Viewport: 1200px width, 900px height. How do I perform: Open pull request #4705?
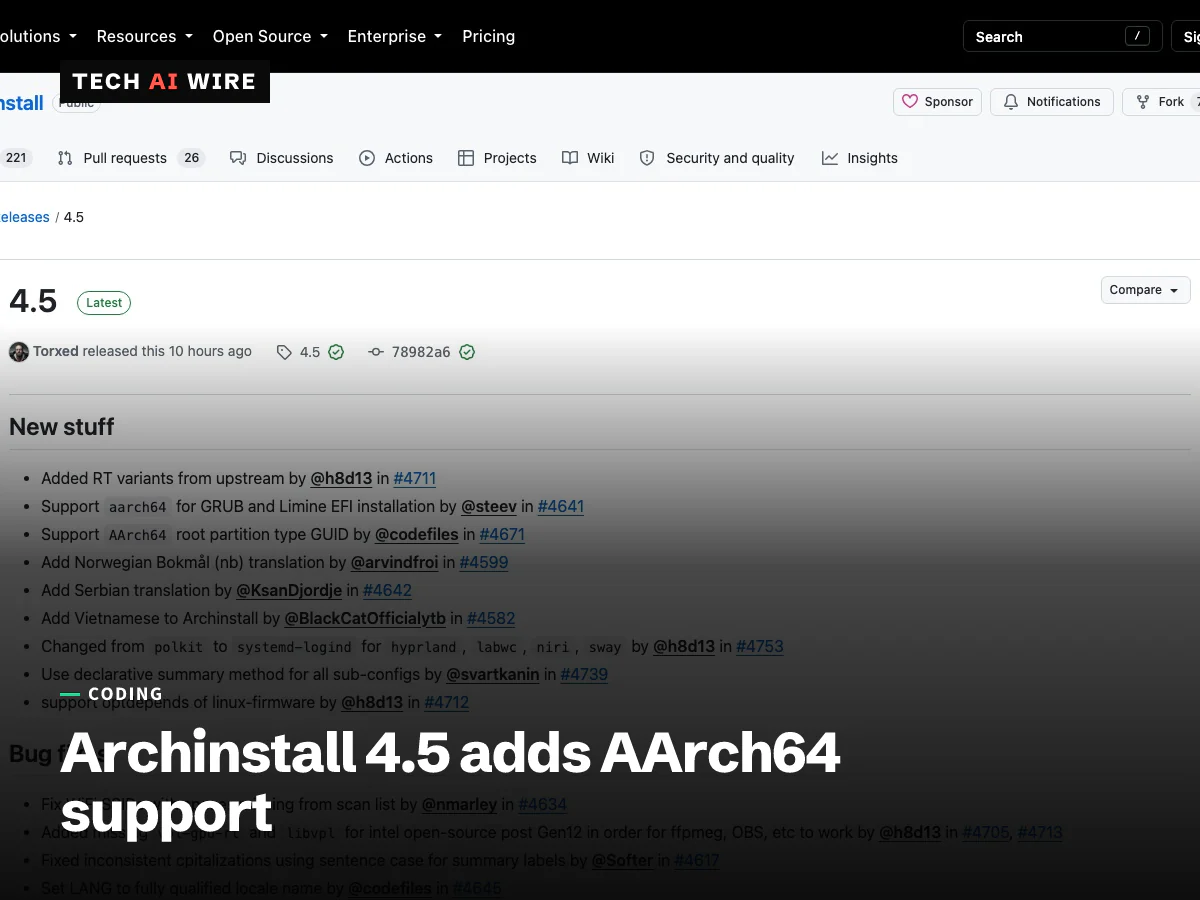tap(986, 832)
